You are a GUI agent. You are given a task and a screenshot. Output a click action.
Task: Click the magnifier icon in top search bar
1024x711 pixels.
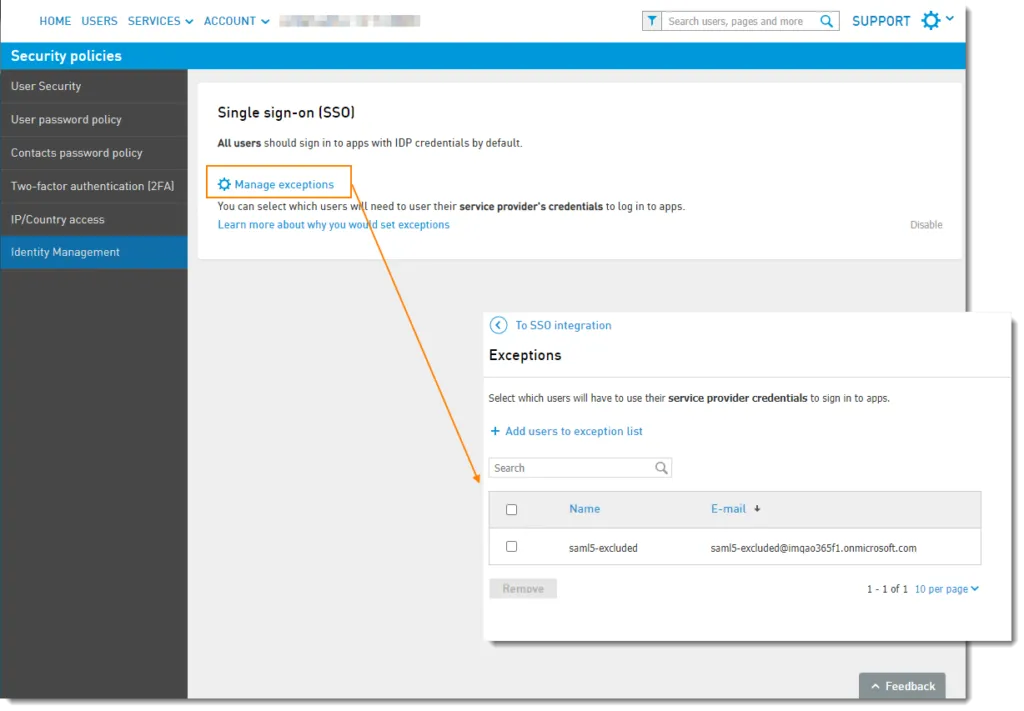coord(826,21)
